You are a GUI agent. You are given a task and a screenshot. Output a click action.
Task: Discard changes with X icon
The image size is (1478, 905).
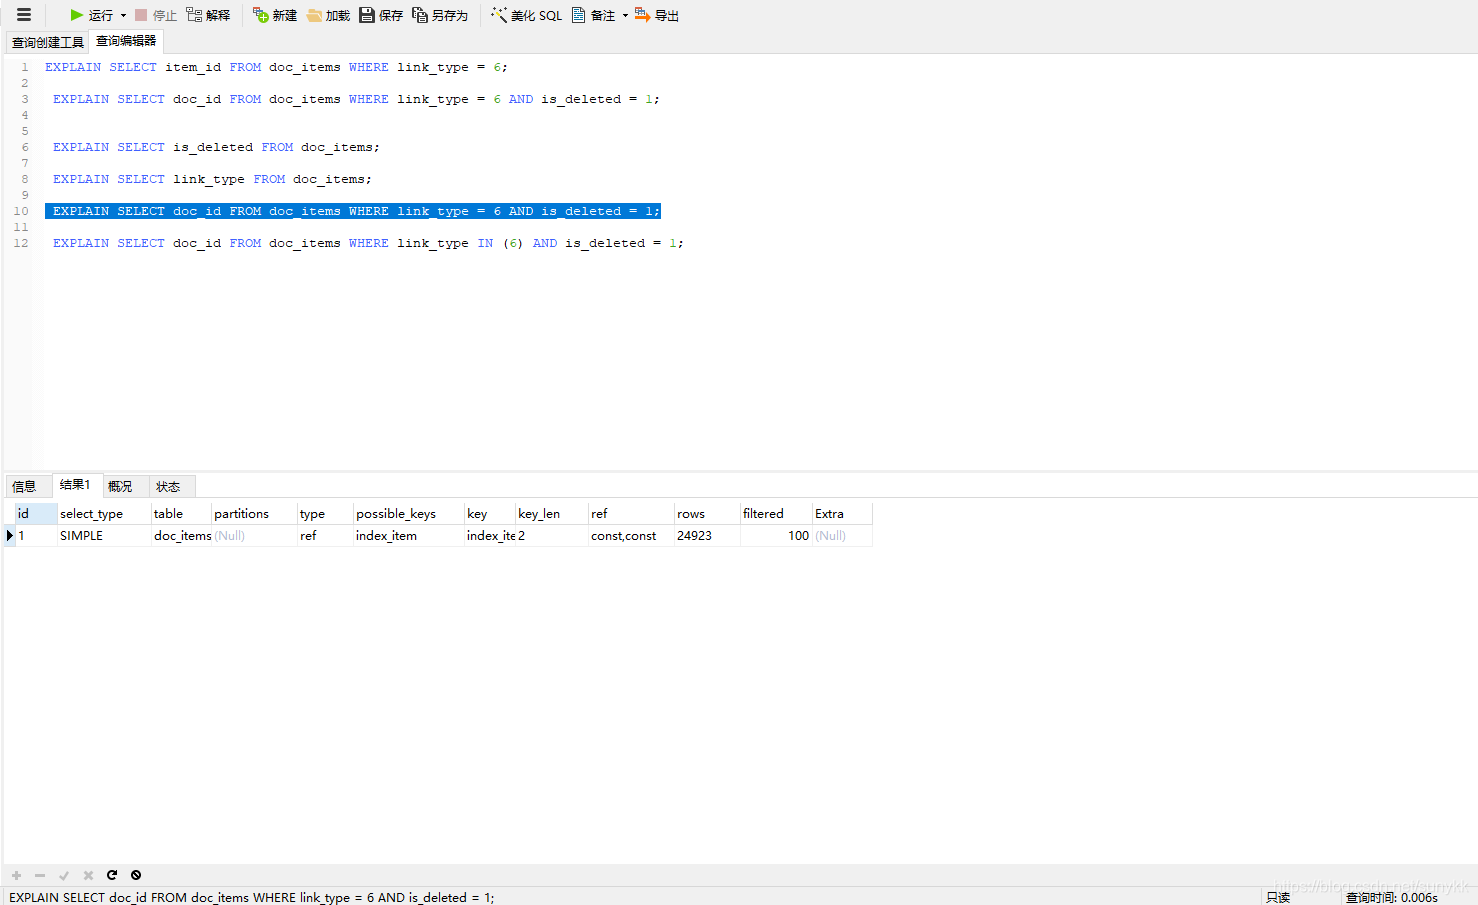[88, 875]
